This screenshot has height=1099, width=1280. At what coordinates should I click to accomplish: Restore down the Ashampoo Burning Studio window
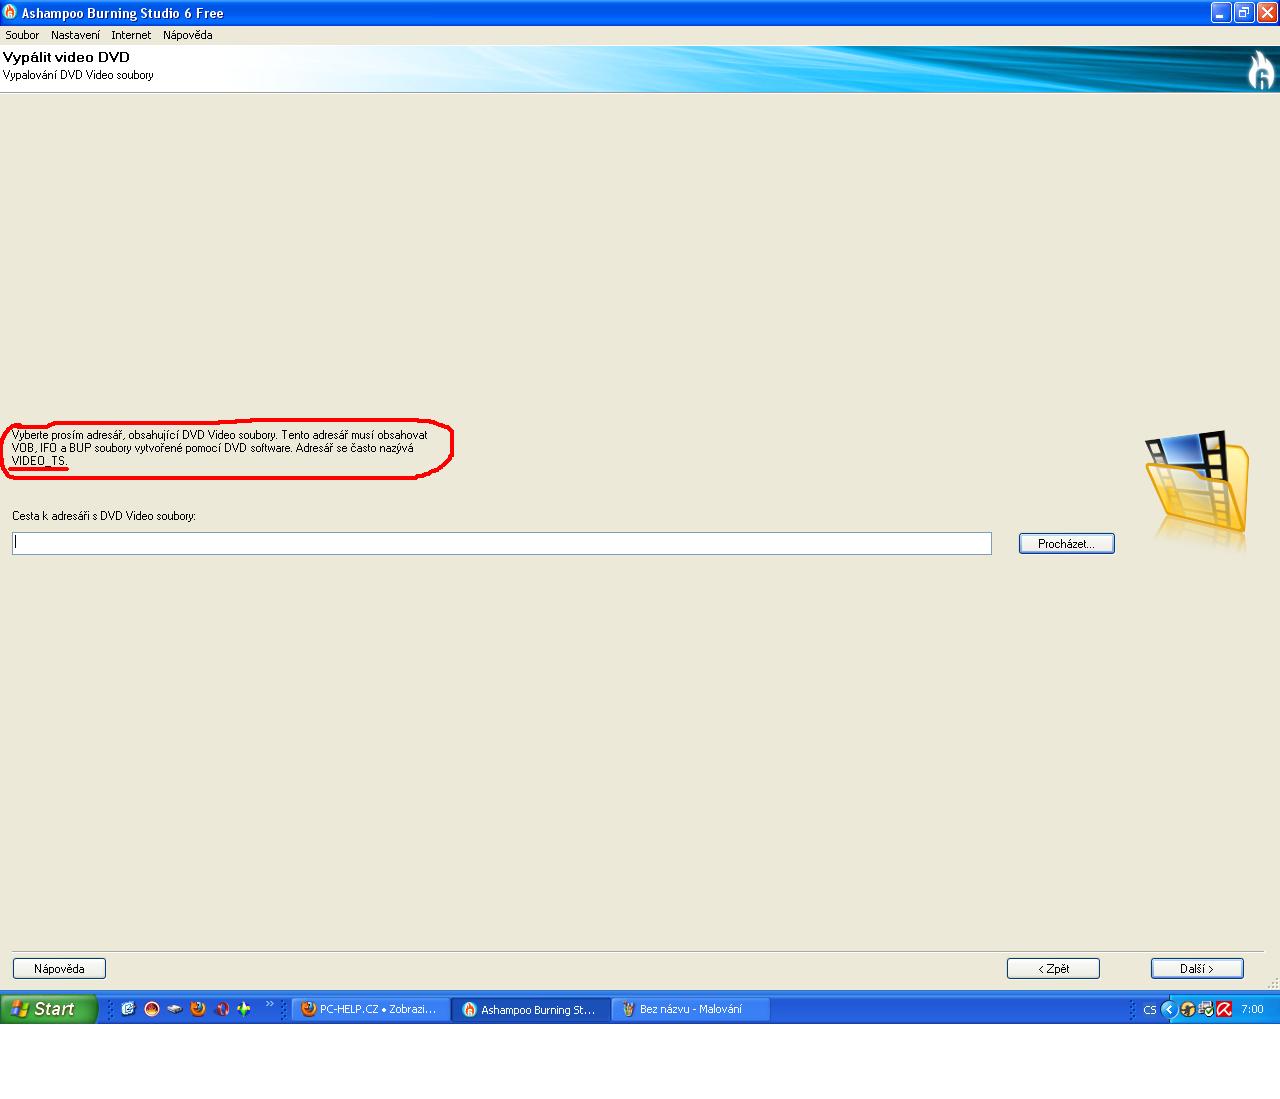(1244, 13)
